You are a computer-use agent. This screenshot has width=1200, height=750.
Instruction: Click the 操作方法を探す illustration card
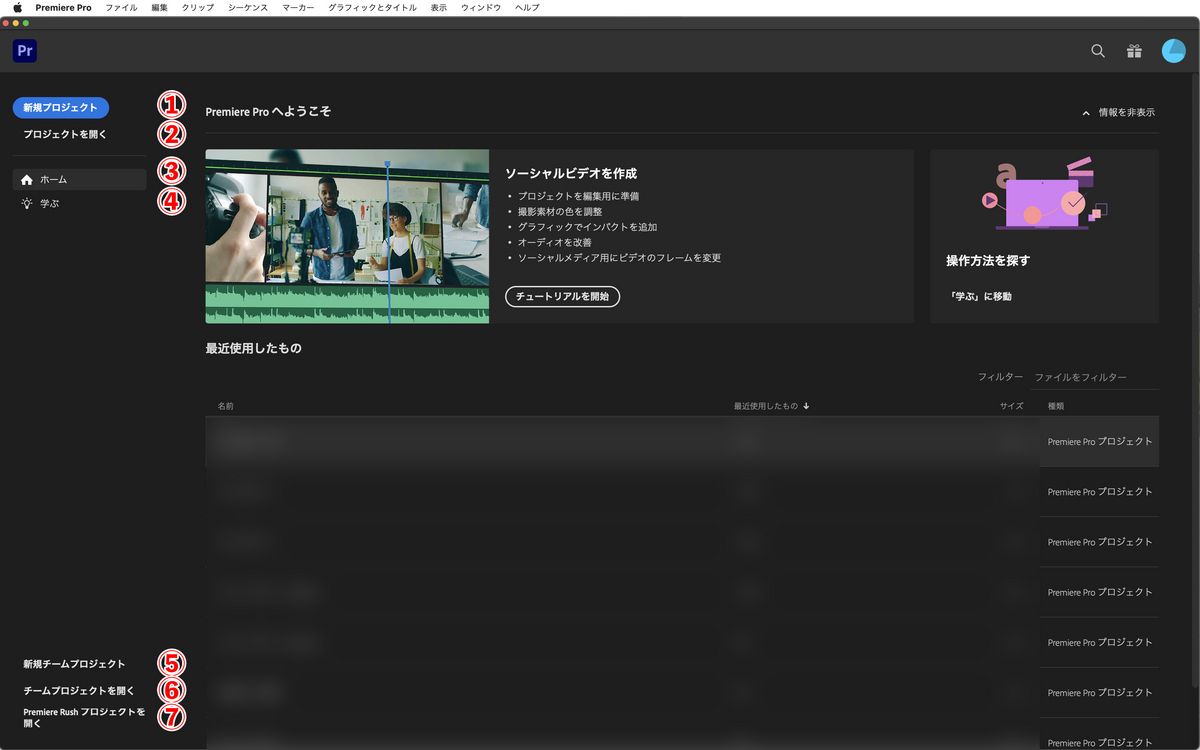(x=1044, y=236)
